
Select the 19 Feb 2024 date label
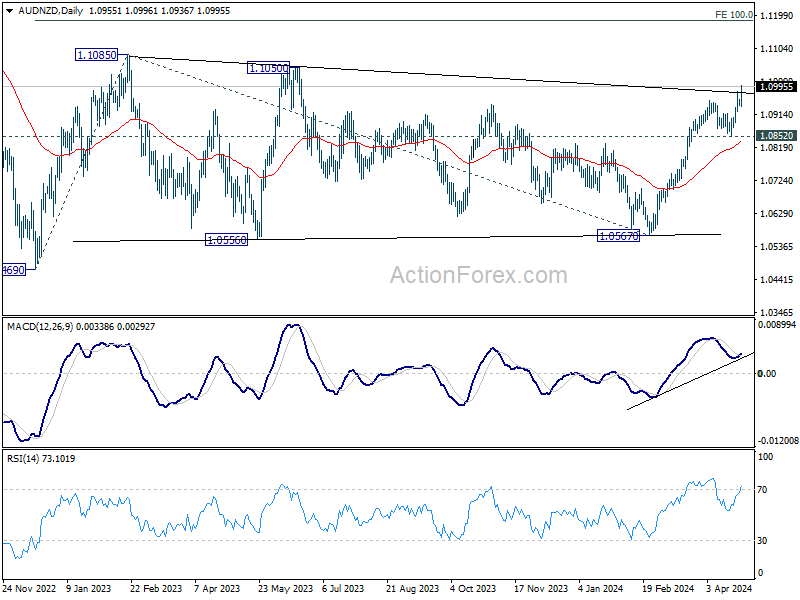(x=668, y=588)
